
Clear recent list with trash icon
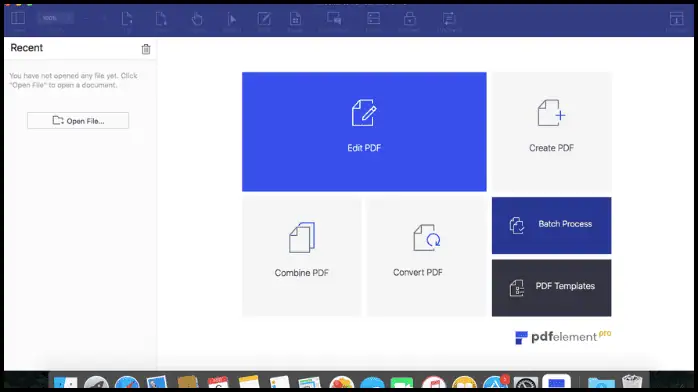click(146, 49)
